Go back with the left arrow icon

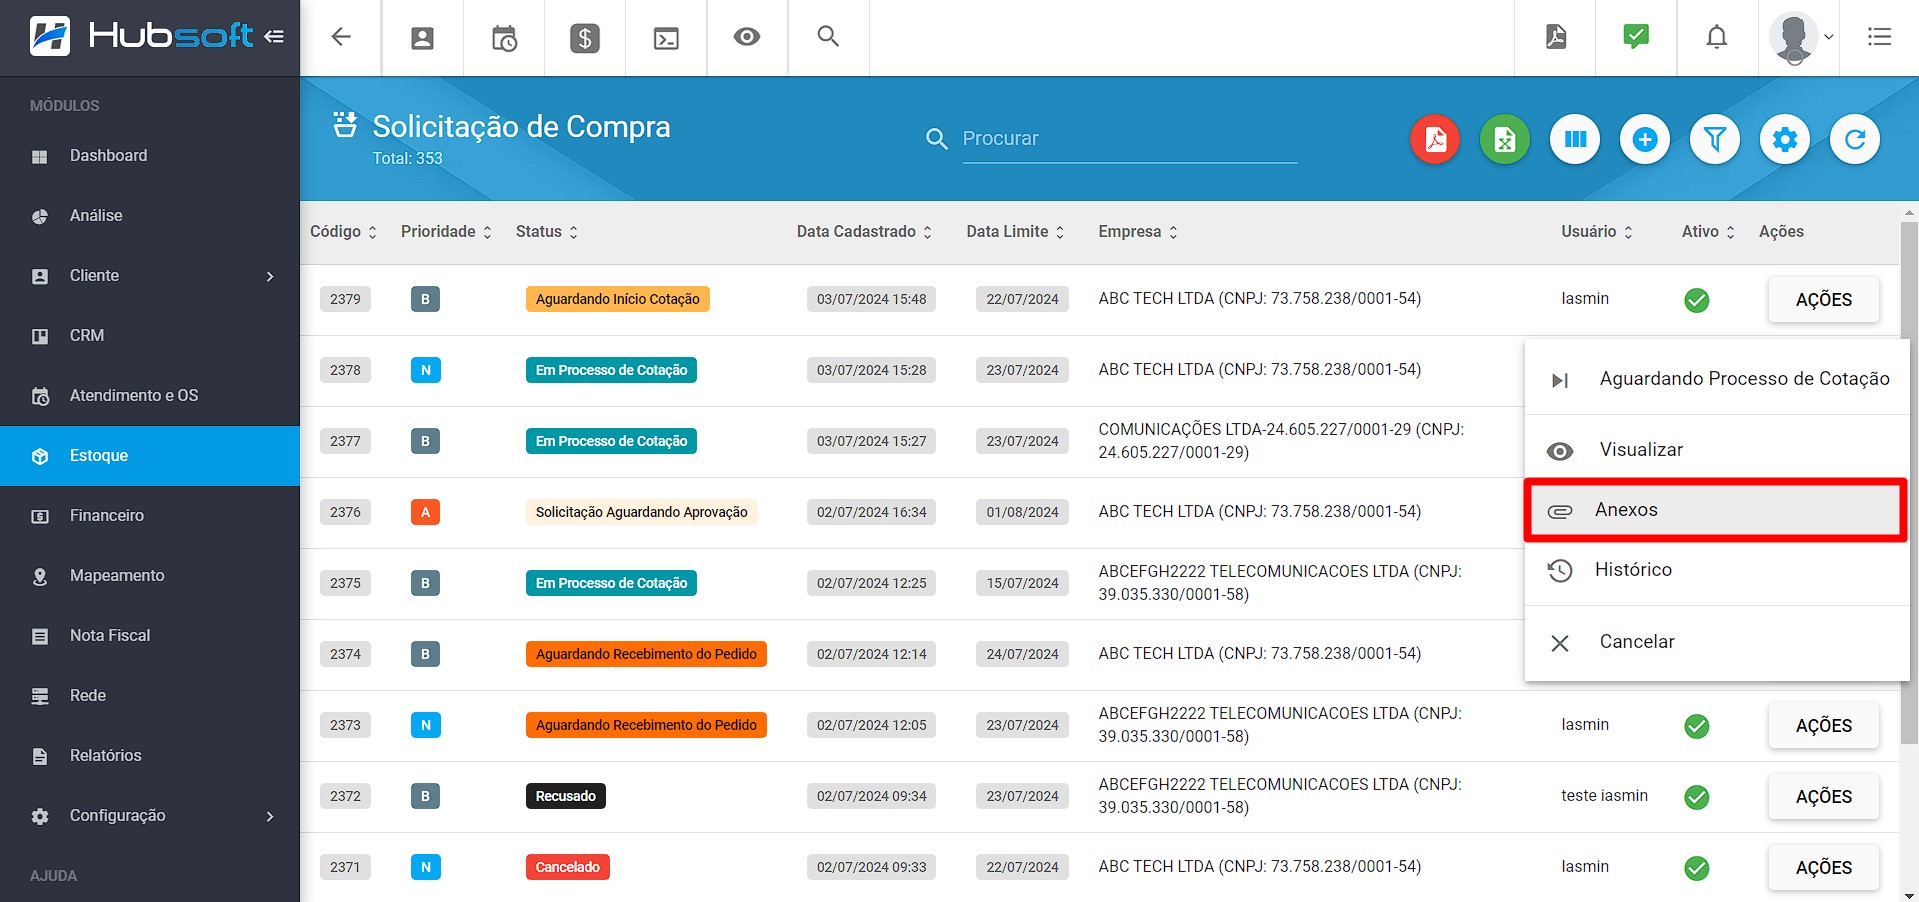[x=341, y=37]
